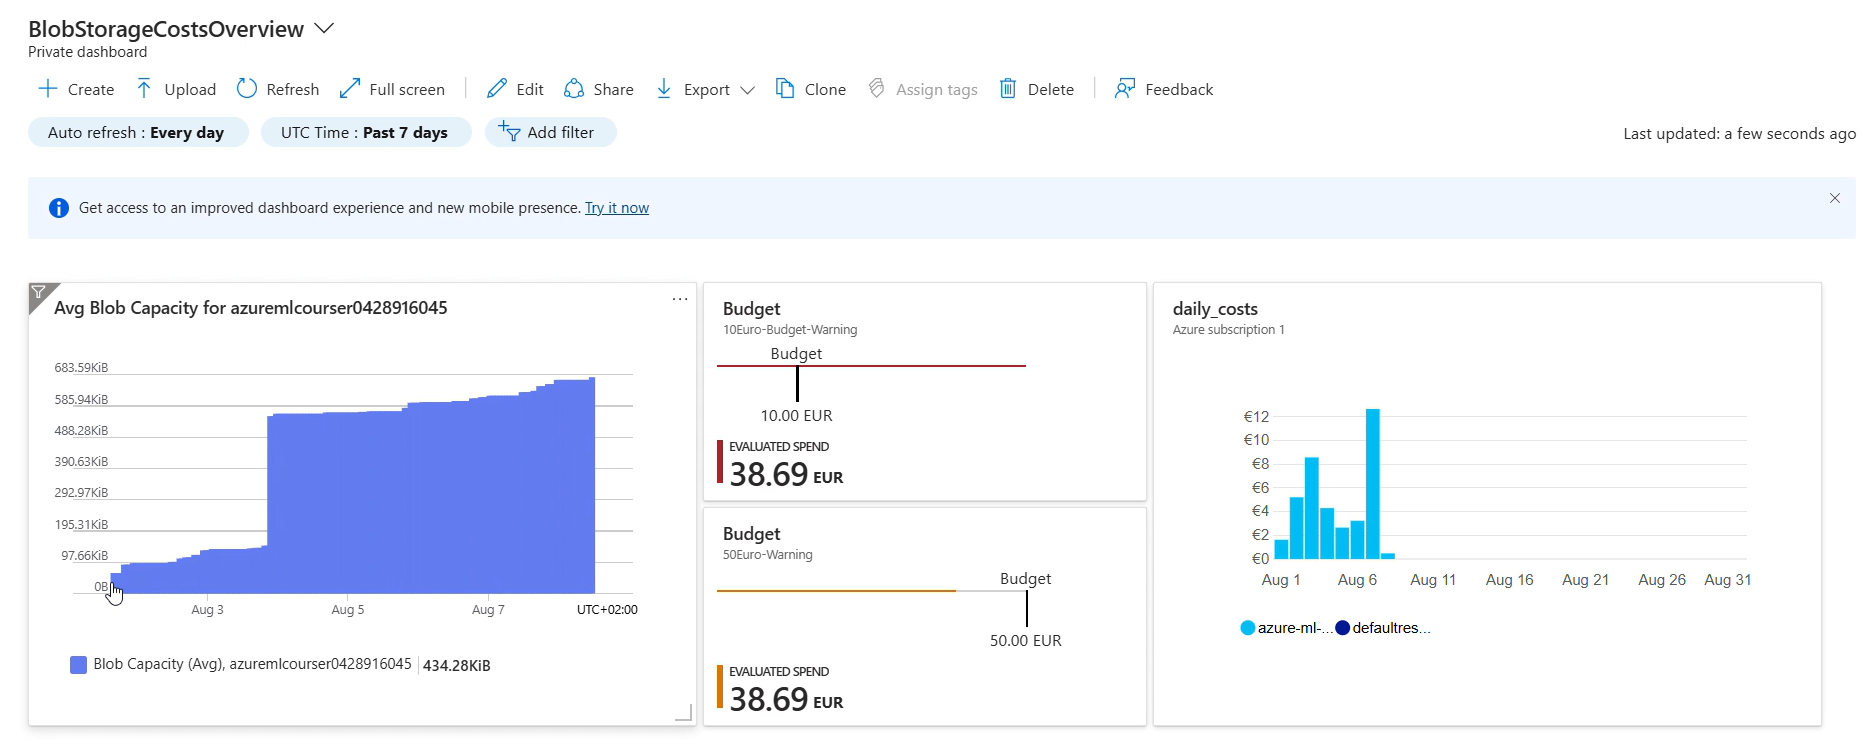
Task: Click the Edit pencil icon
Action: (497, 89)
